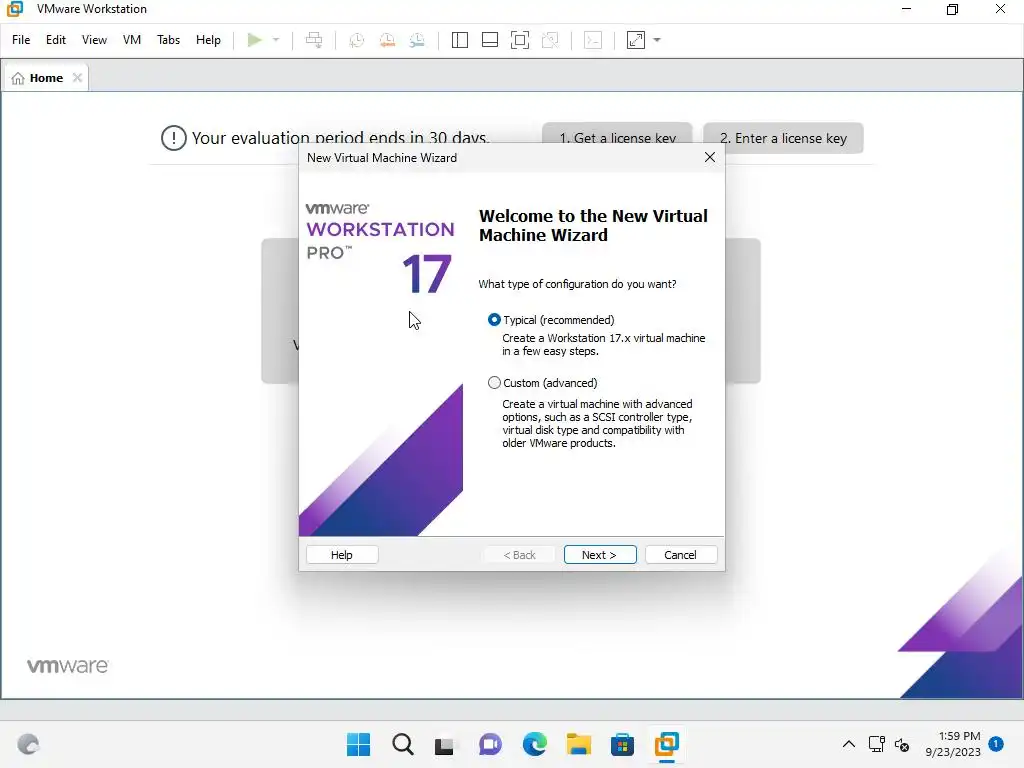Open the File menu
Viewport: 1024px width, 768px height.
(x=21, y=40)
